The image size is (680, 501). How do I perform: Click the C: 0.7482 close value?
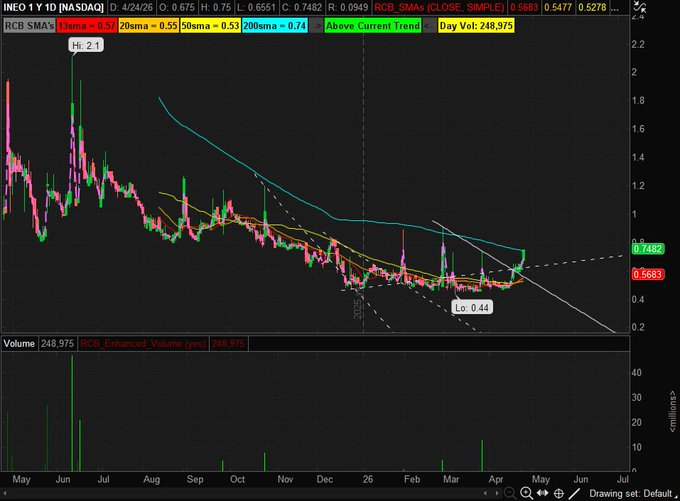coord(302,7)
